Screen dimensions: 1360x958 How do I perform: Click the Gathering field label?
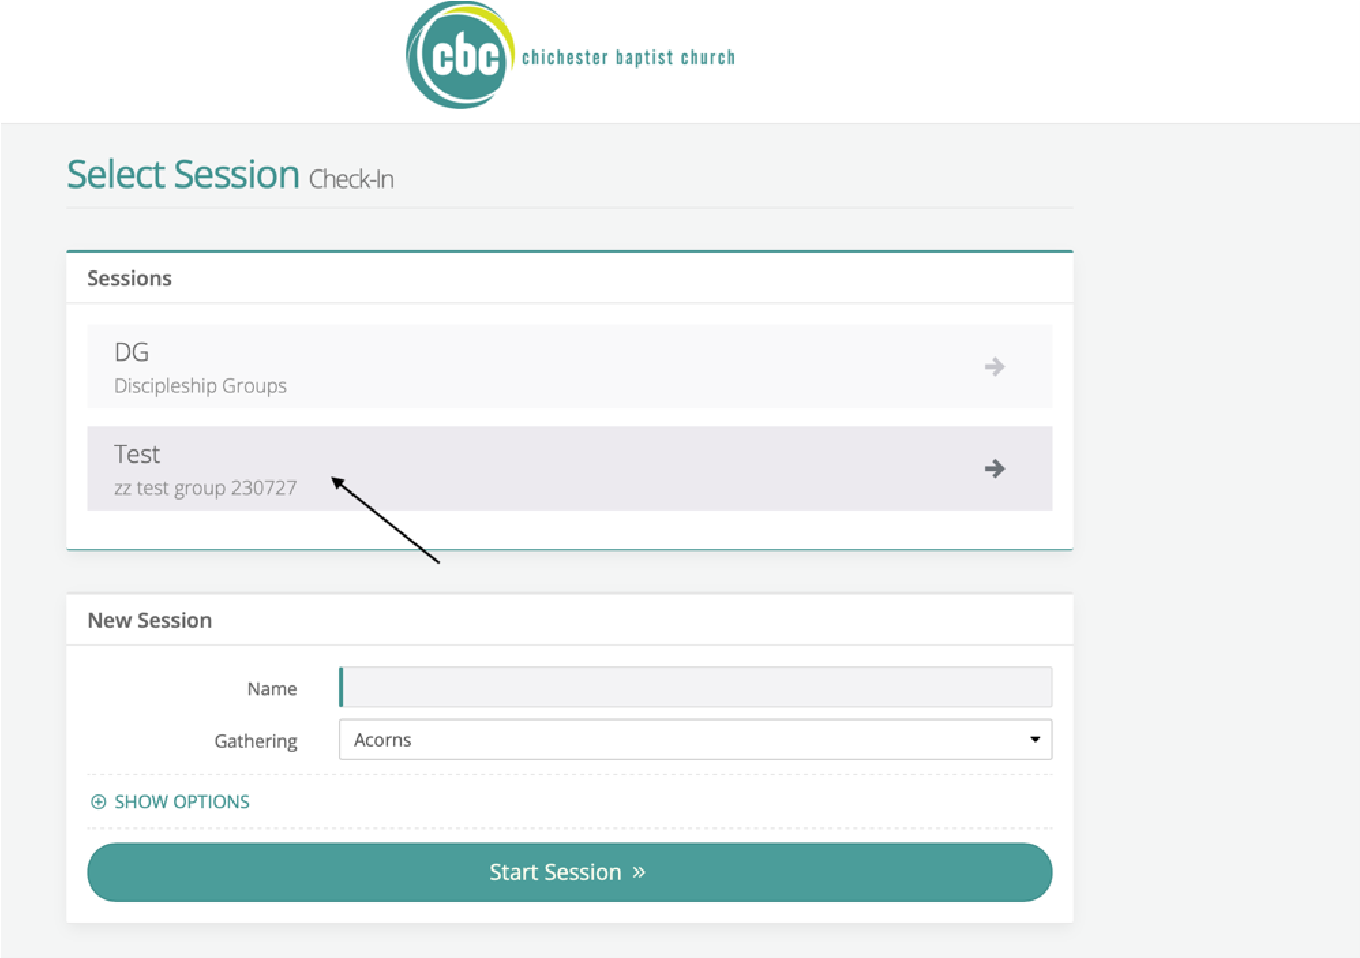tap(256, 741)
